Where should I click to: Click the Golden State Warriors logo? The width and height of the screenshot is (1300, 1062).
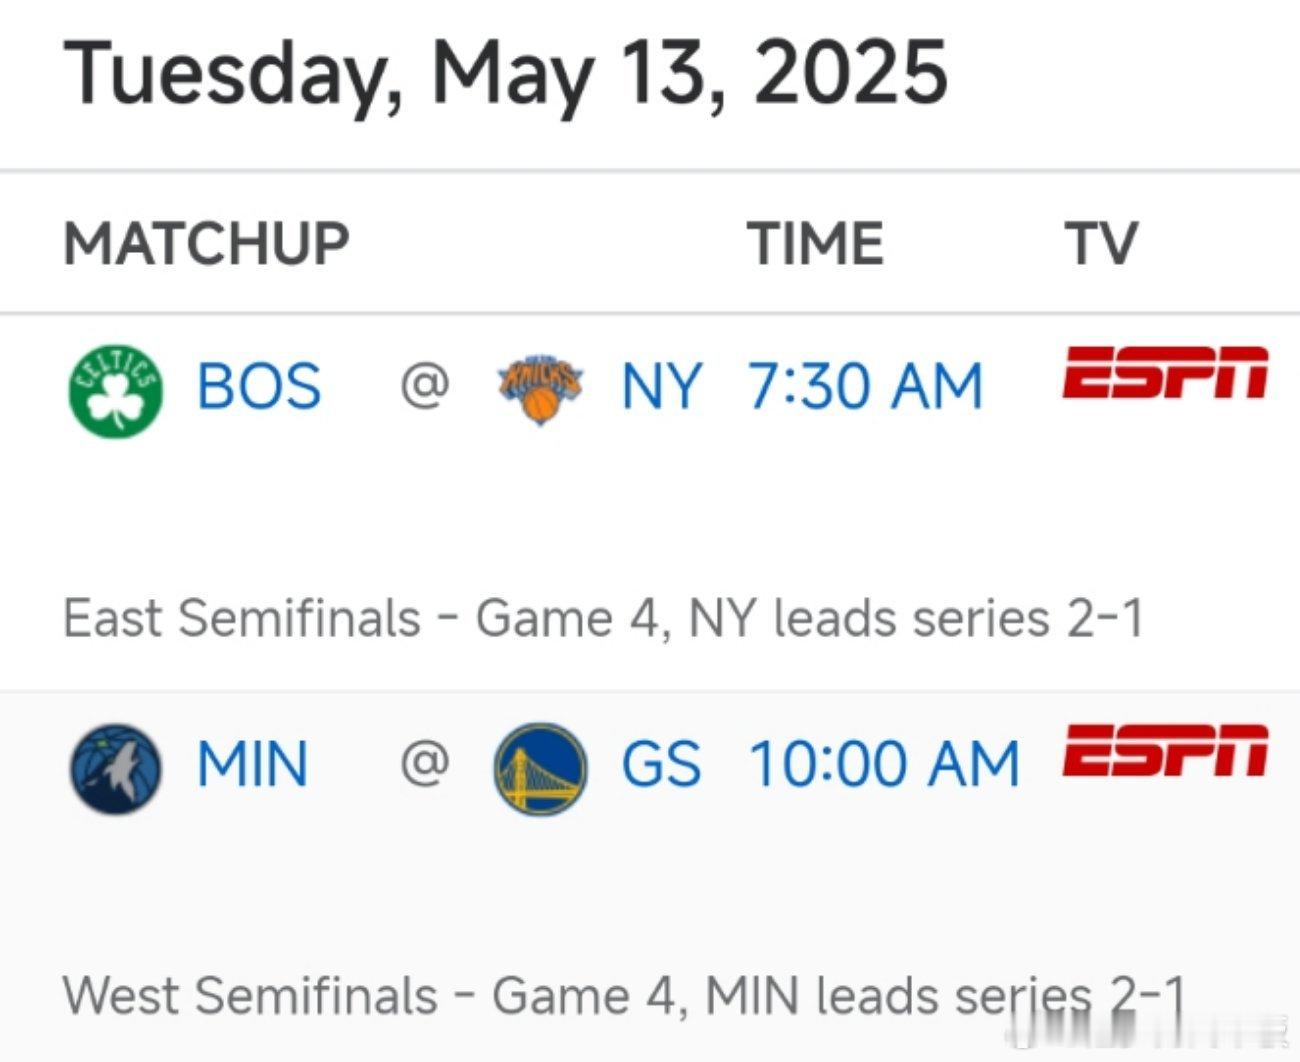(x=540, y=767)
